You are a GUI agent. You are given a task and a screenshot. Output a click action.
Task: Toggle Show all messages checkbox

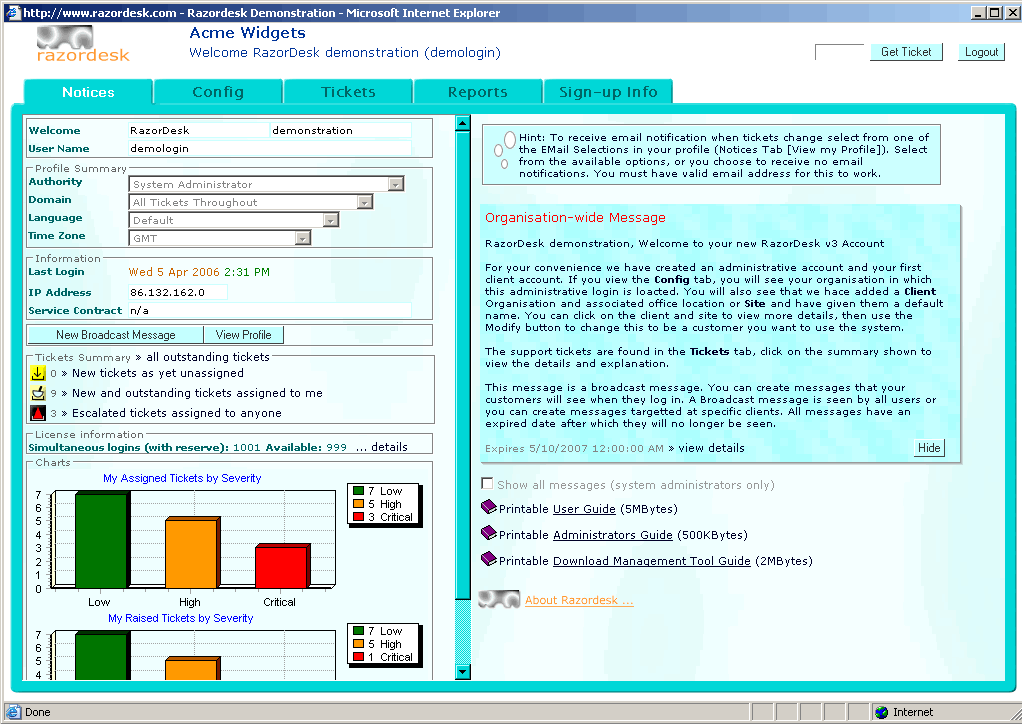(x=487, y=484)
